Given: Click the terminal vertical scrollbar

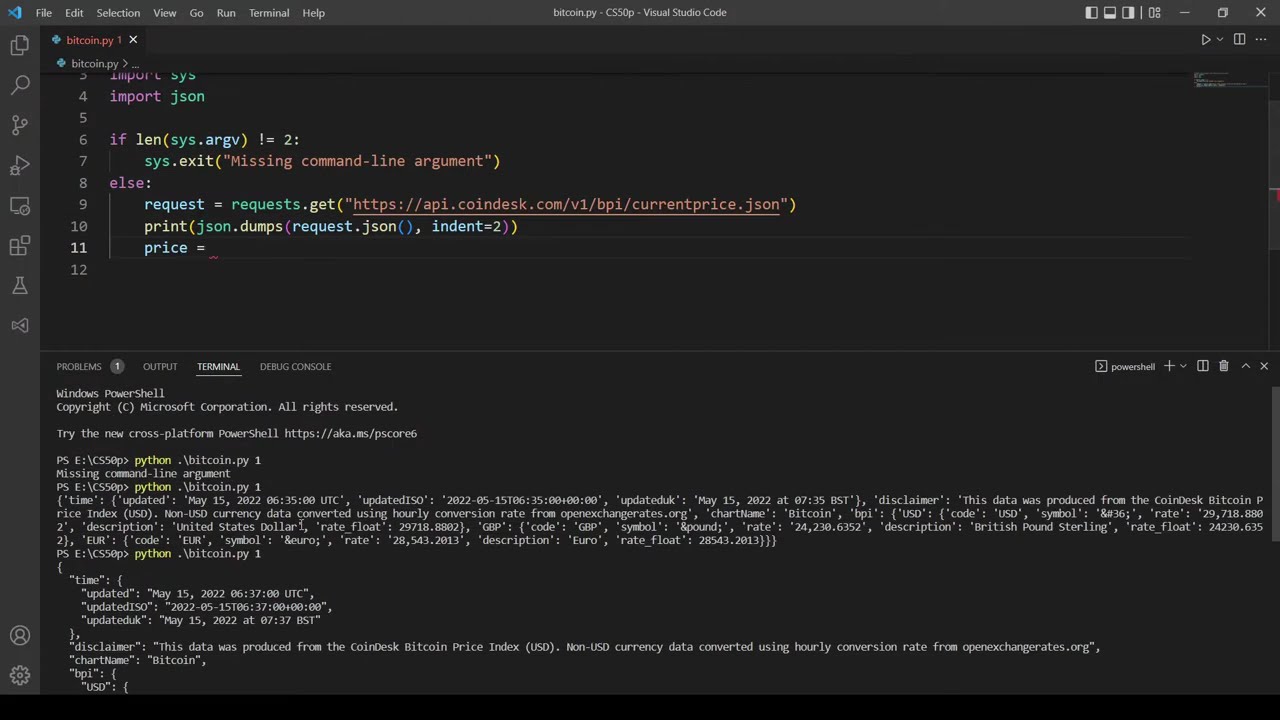Looking at the screenshot, I should pyautogui.click(x=1274, y=465).
